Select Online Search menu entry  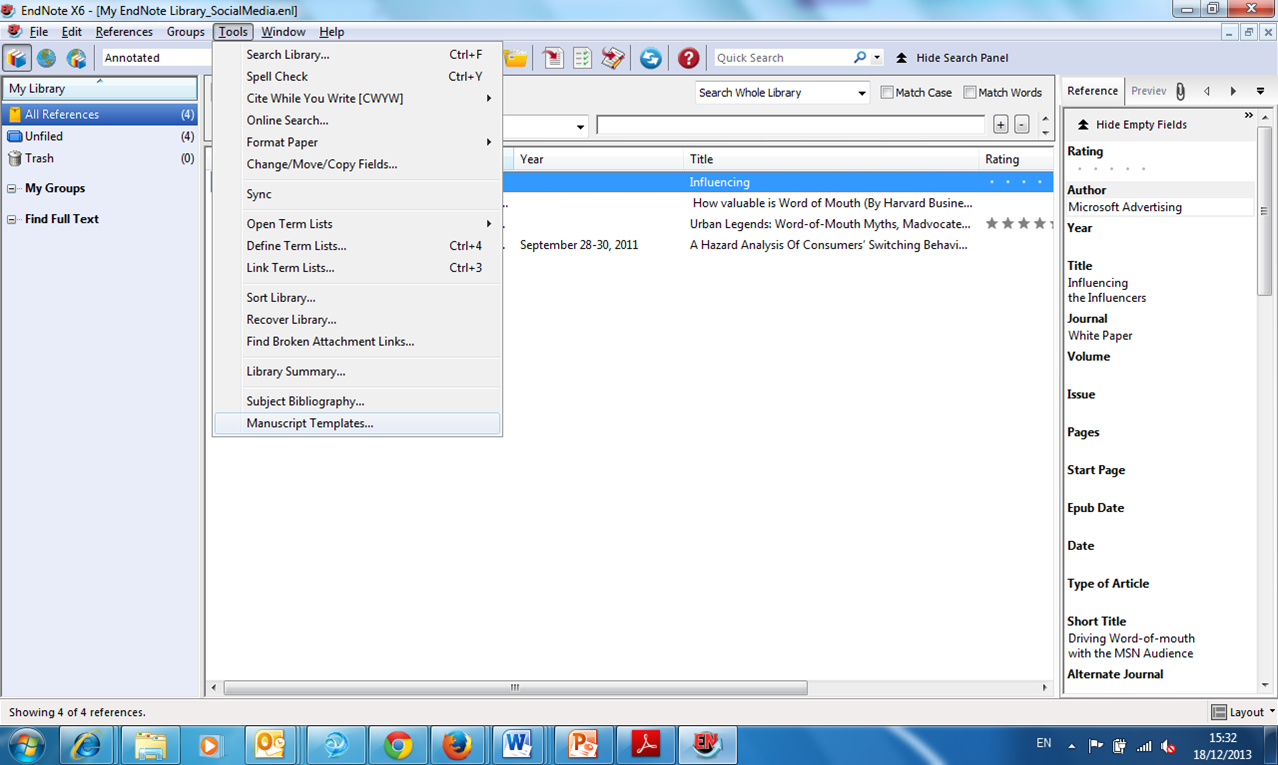[357, 120]
